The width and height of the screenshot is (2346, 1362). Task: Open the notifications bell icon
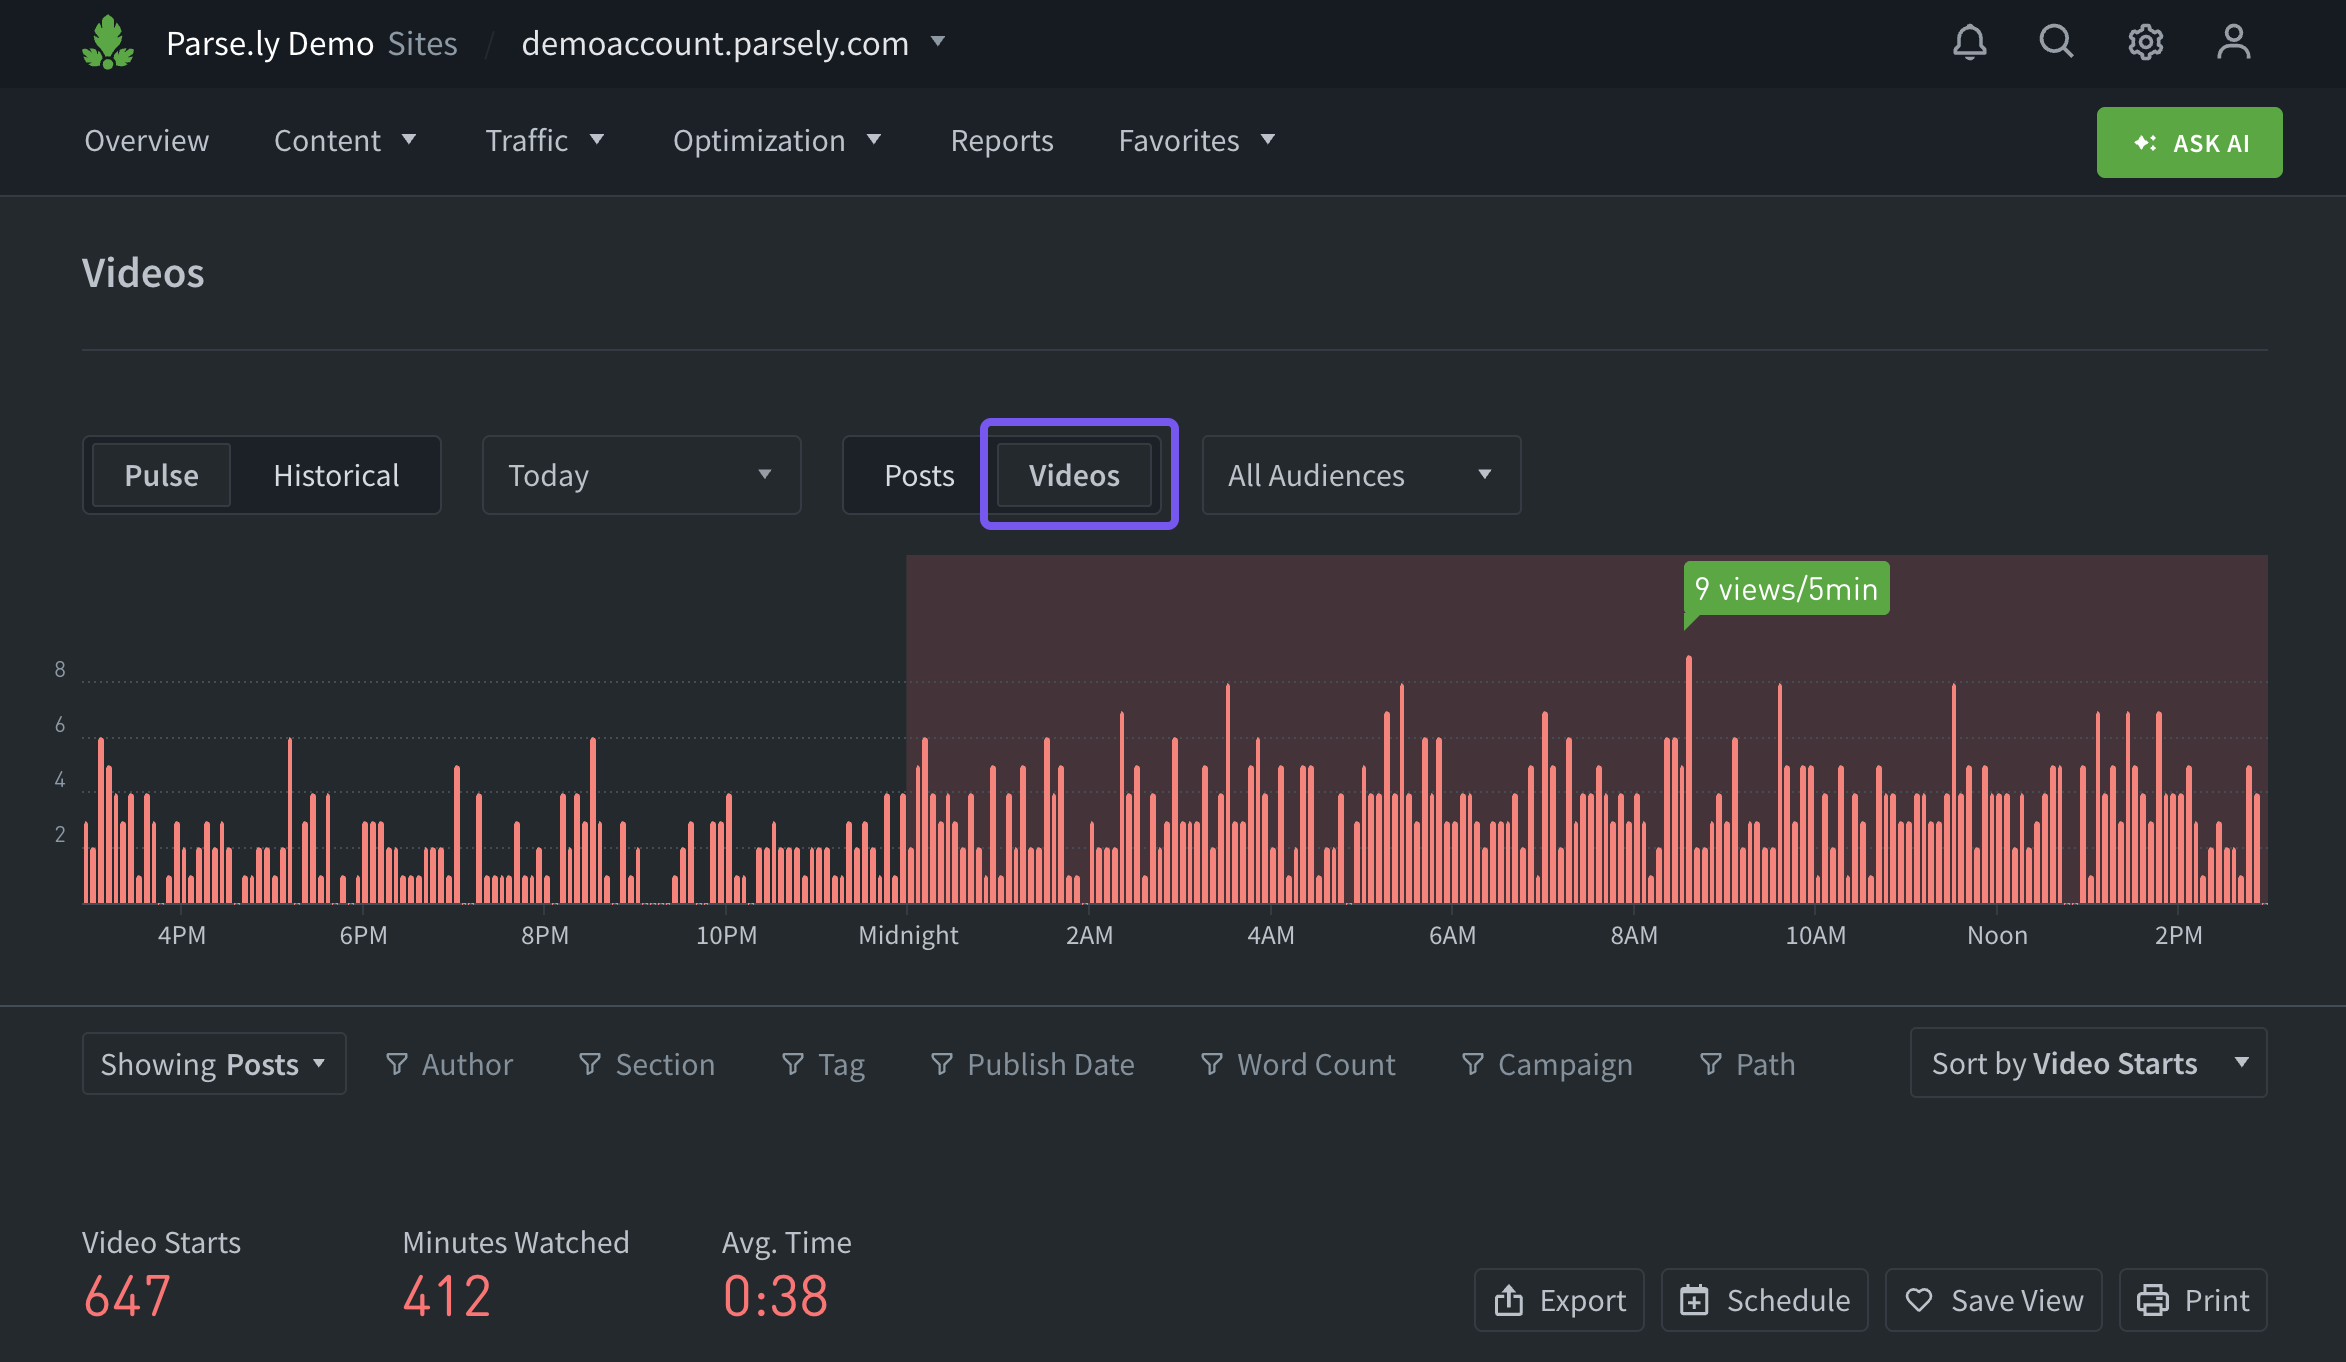click(1969, 42)
